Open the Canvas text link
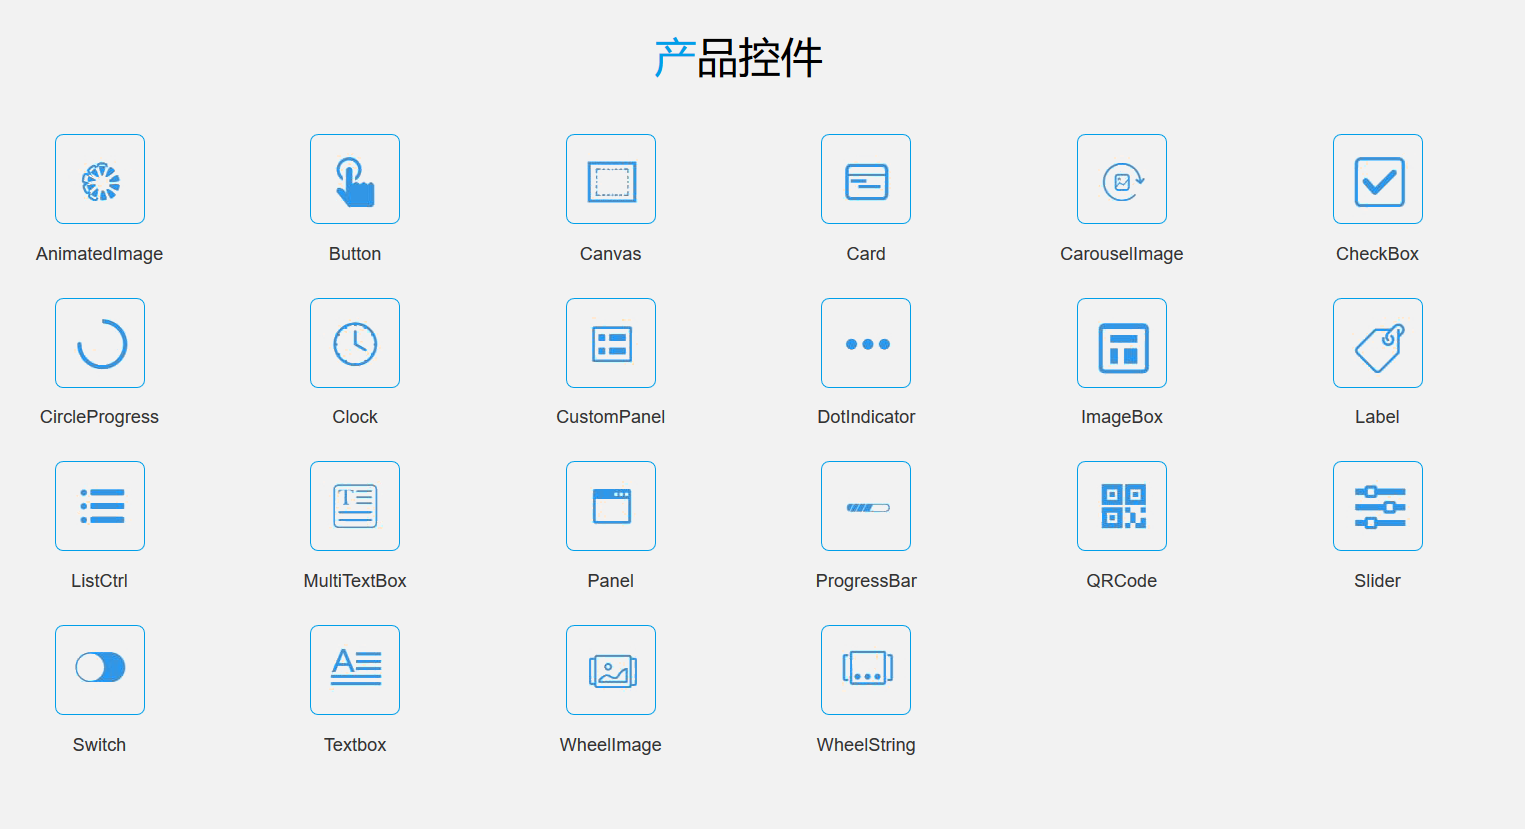The height and width of the screenshot is (829, 1525). pyautogui.click(x=611, y=254)
